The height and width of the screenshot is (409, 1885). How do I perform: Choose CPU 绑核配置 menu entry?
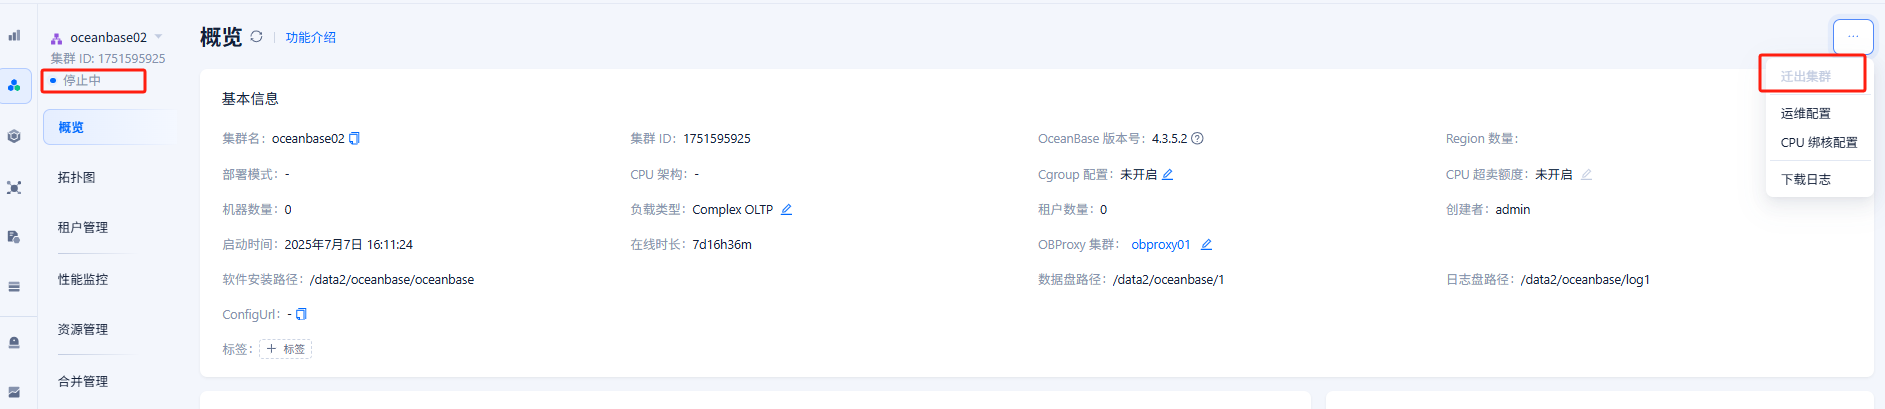(x=1819, y=143)
